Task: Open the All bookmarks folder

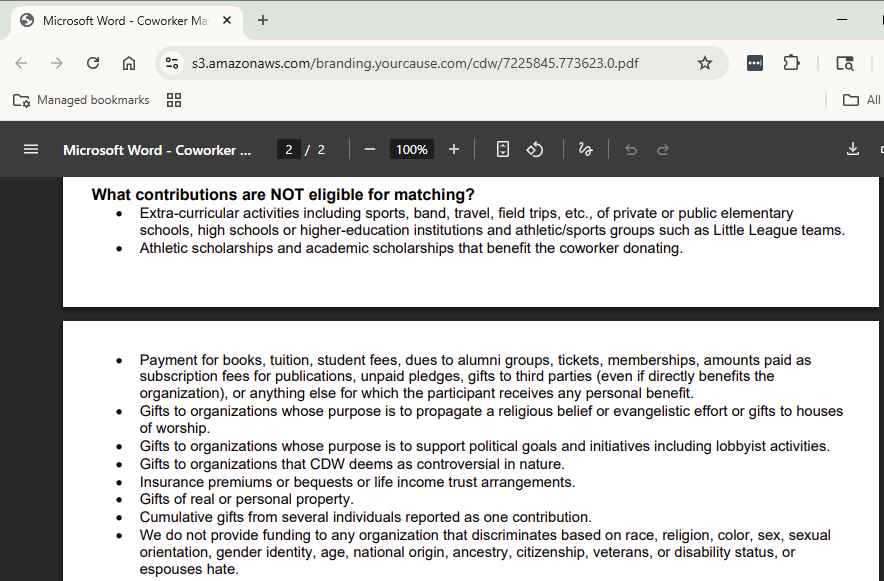Action: 861,100
